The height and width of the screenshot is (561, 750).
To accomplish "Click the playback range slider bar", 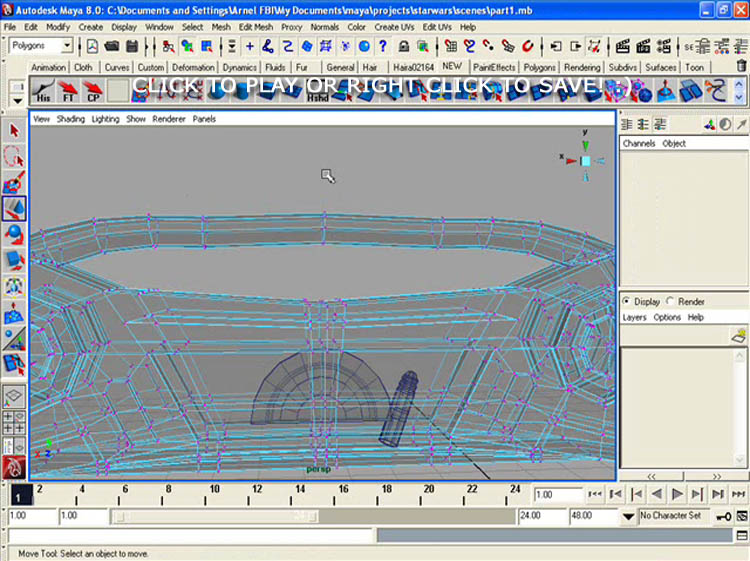I will (214, 517).
